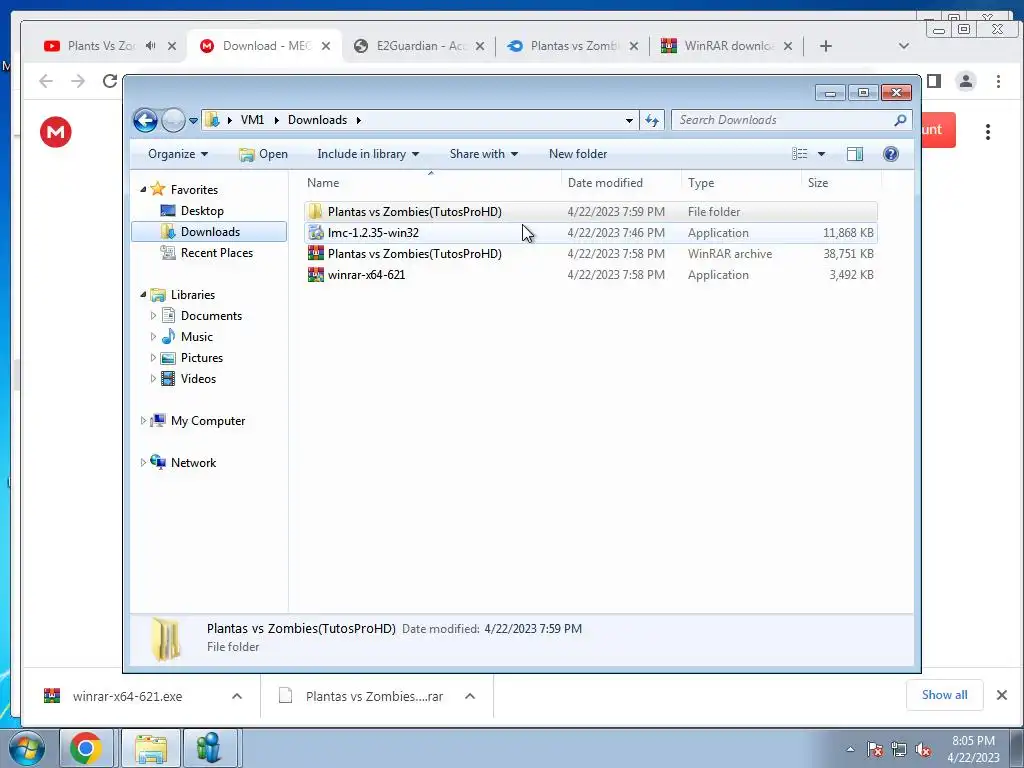Image resolution: width=1024 pixels, height=768 pixels.
Task: Collapse the Libraries group
Action: click(144, 295)
